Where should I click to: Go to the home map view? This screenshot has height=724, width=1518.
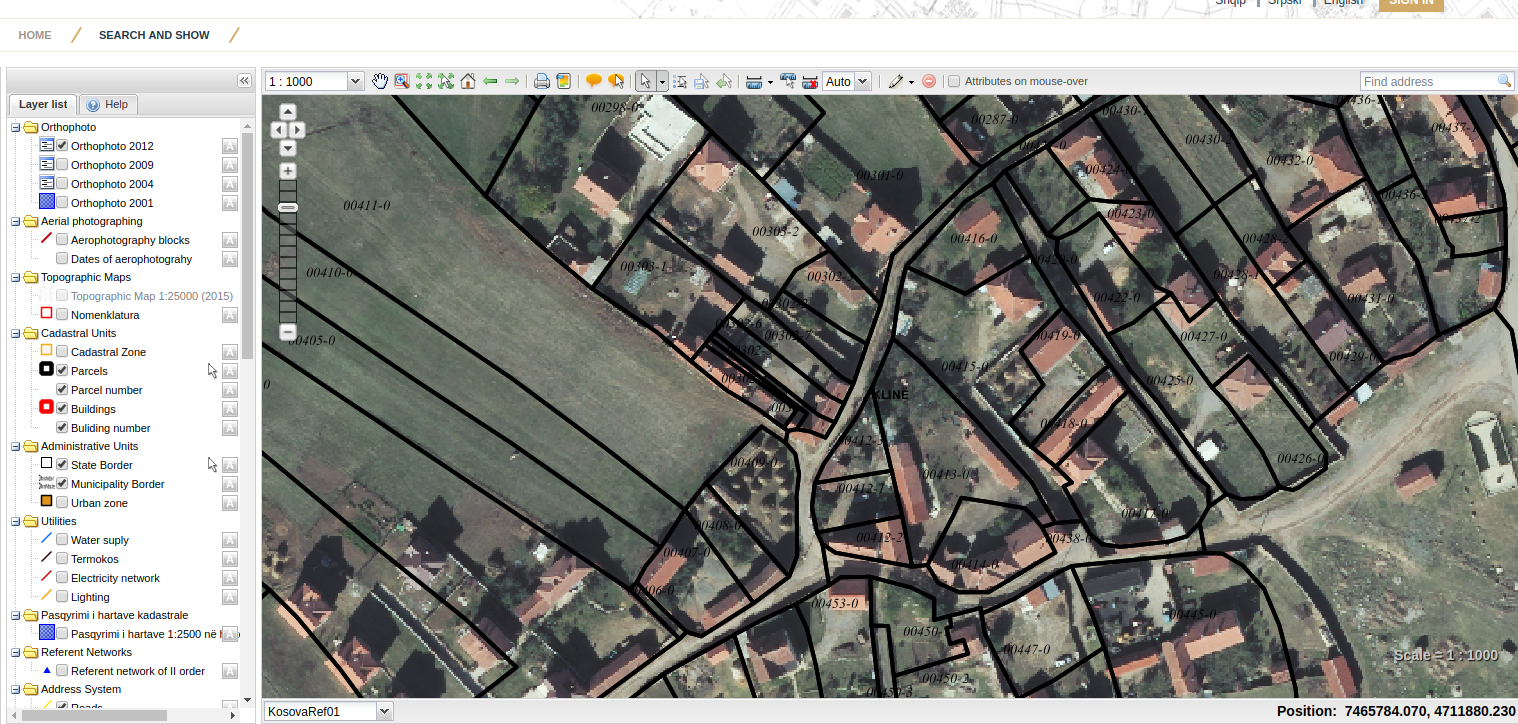(x=468, y=81)
